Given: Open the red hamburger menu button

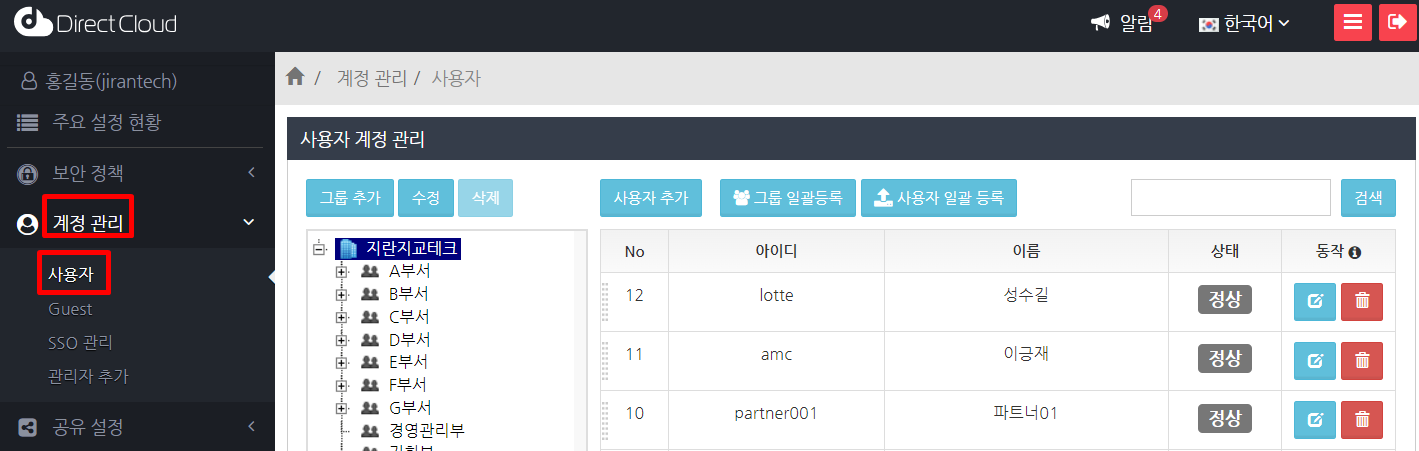Looking at the screenshot, I should pyautogui.click(x=1353, y=22).
